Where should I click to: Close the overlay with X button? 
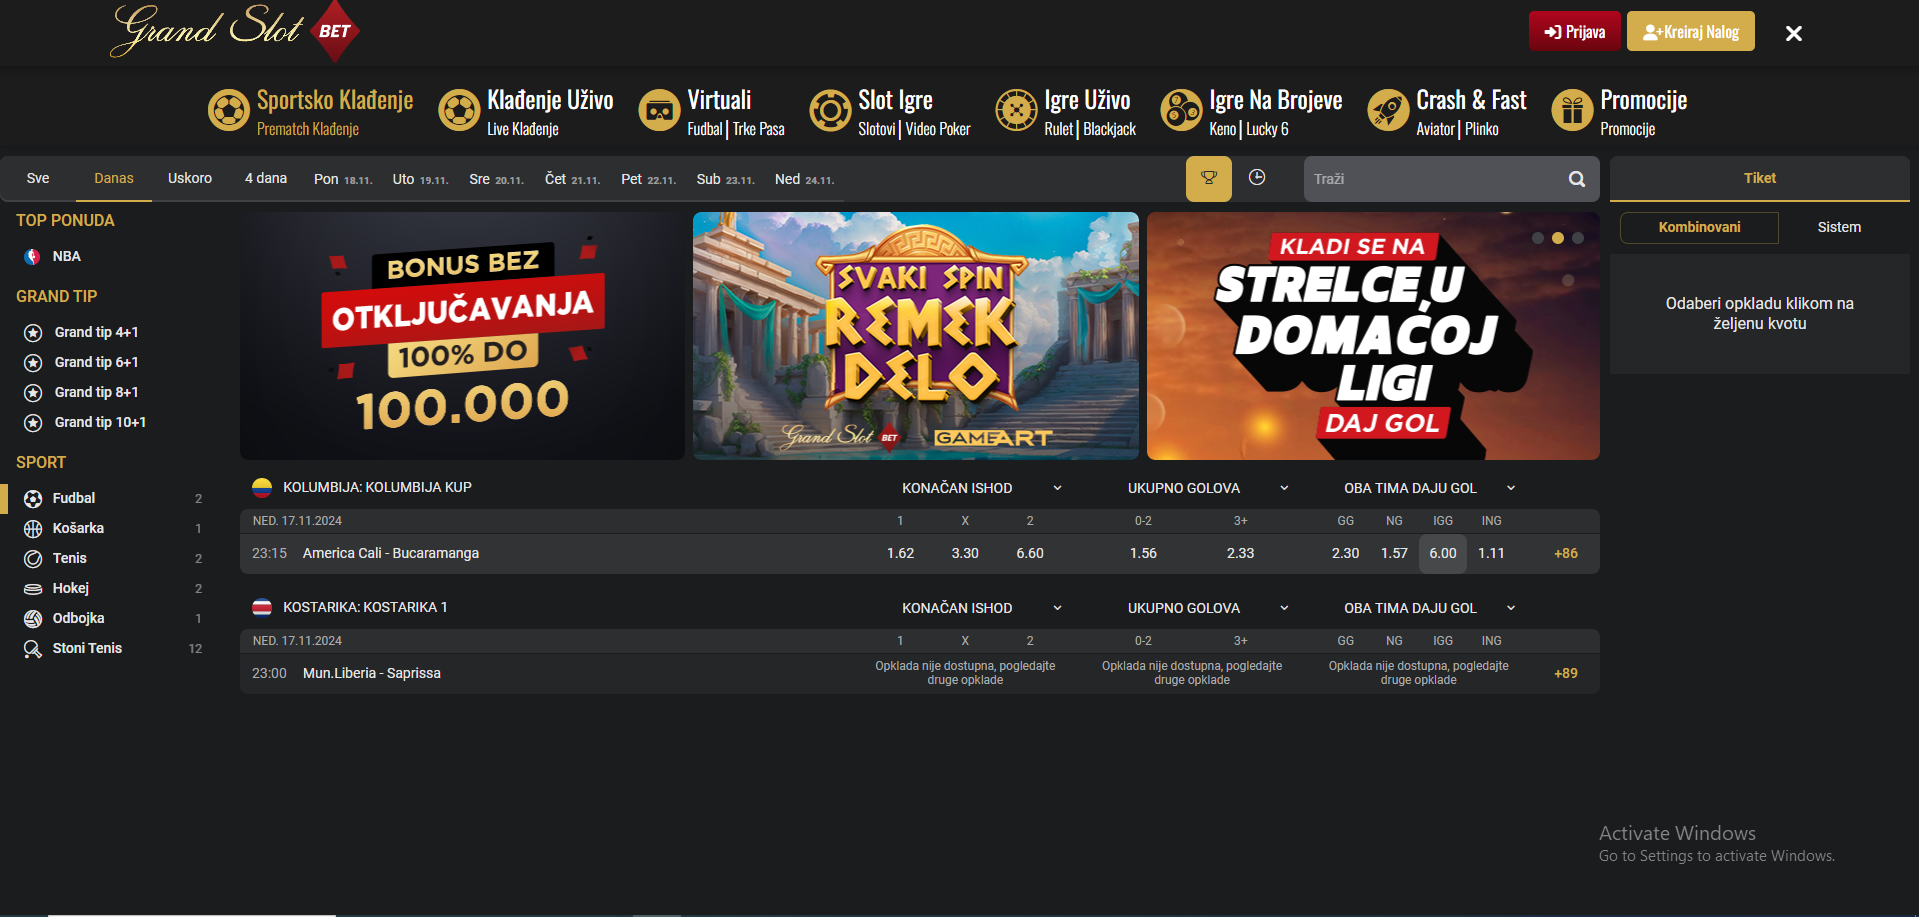pos(1794,33)
